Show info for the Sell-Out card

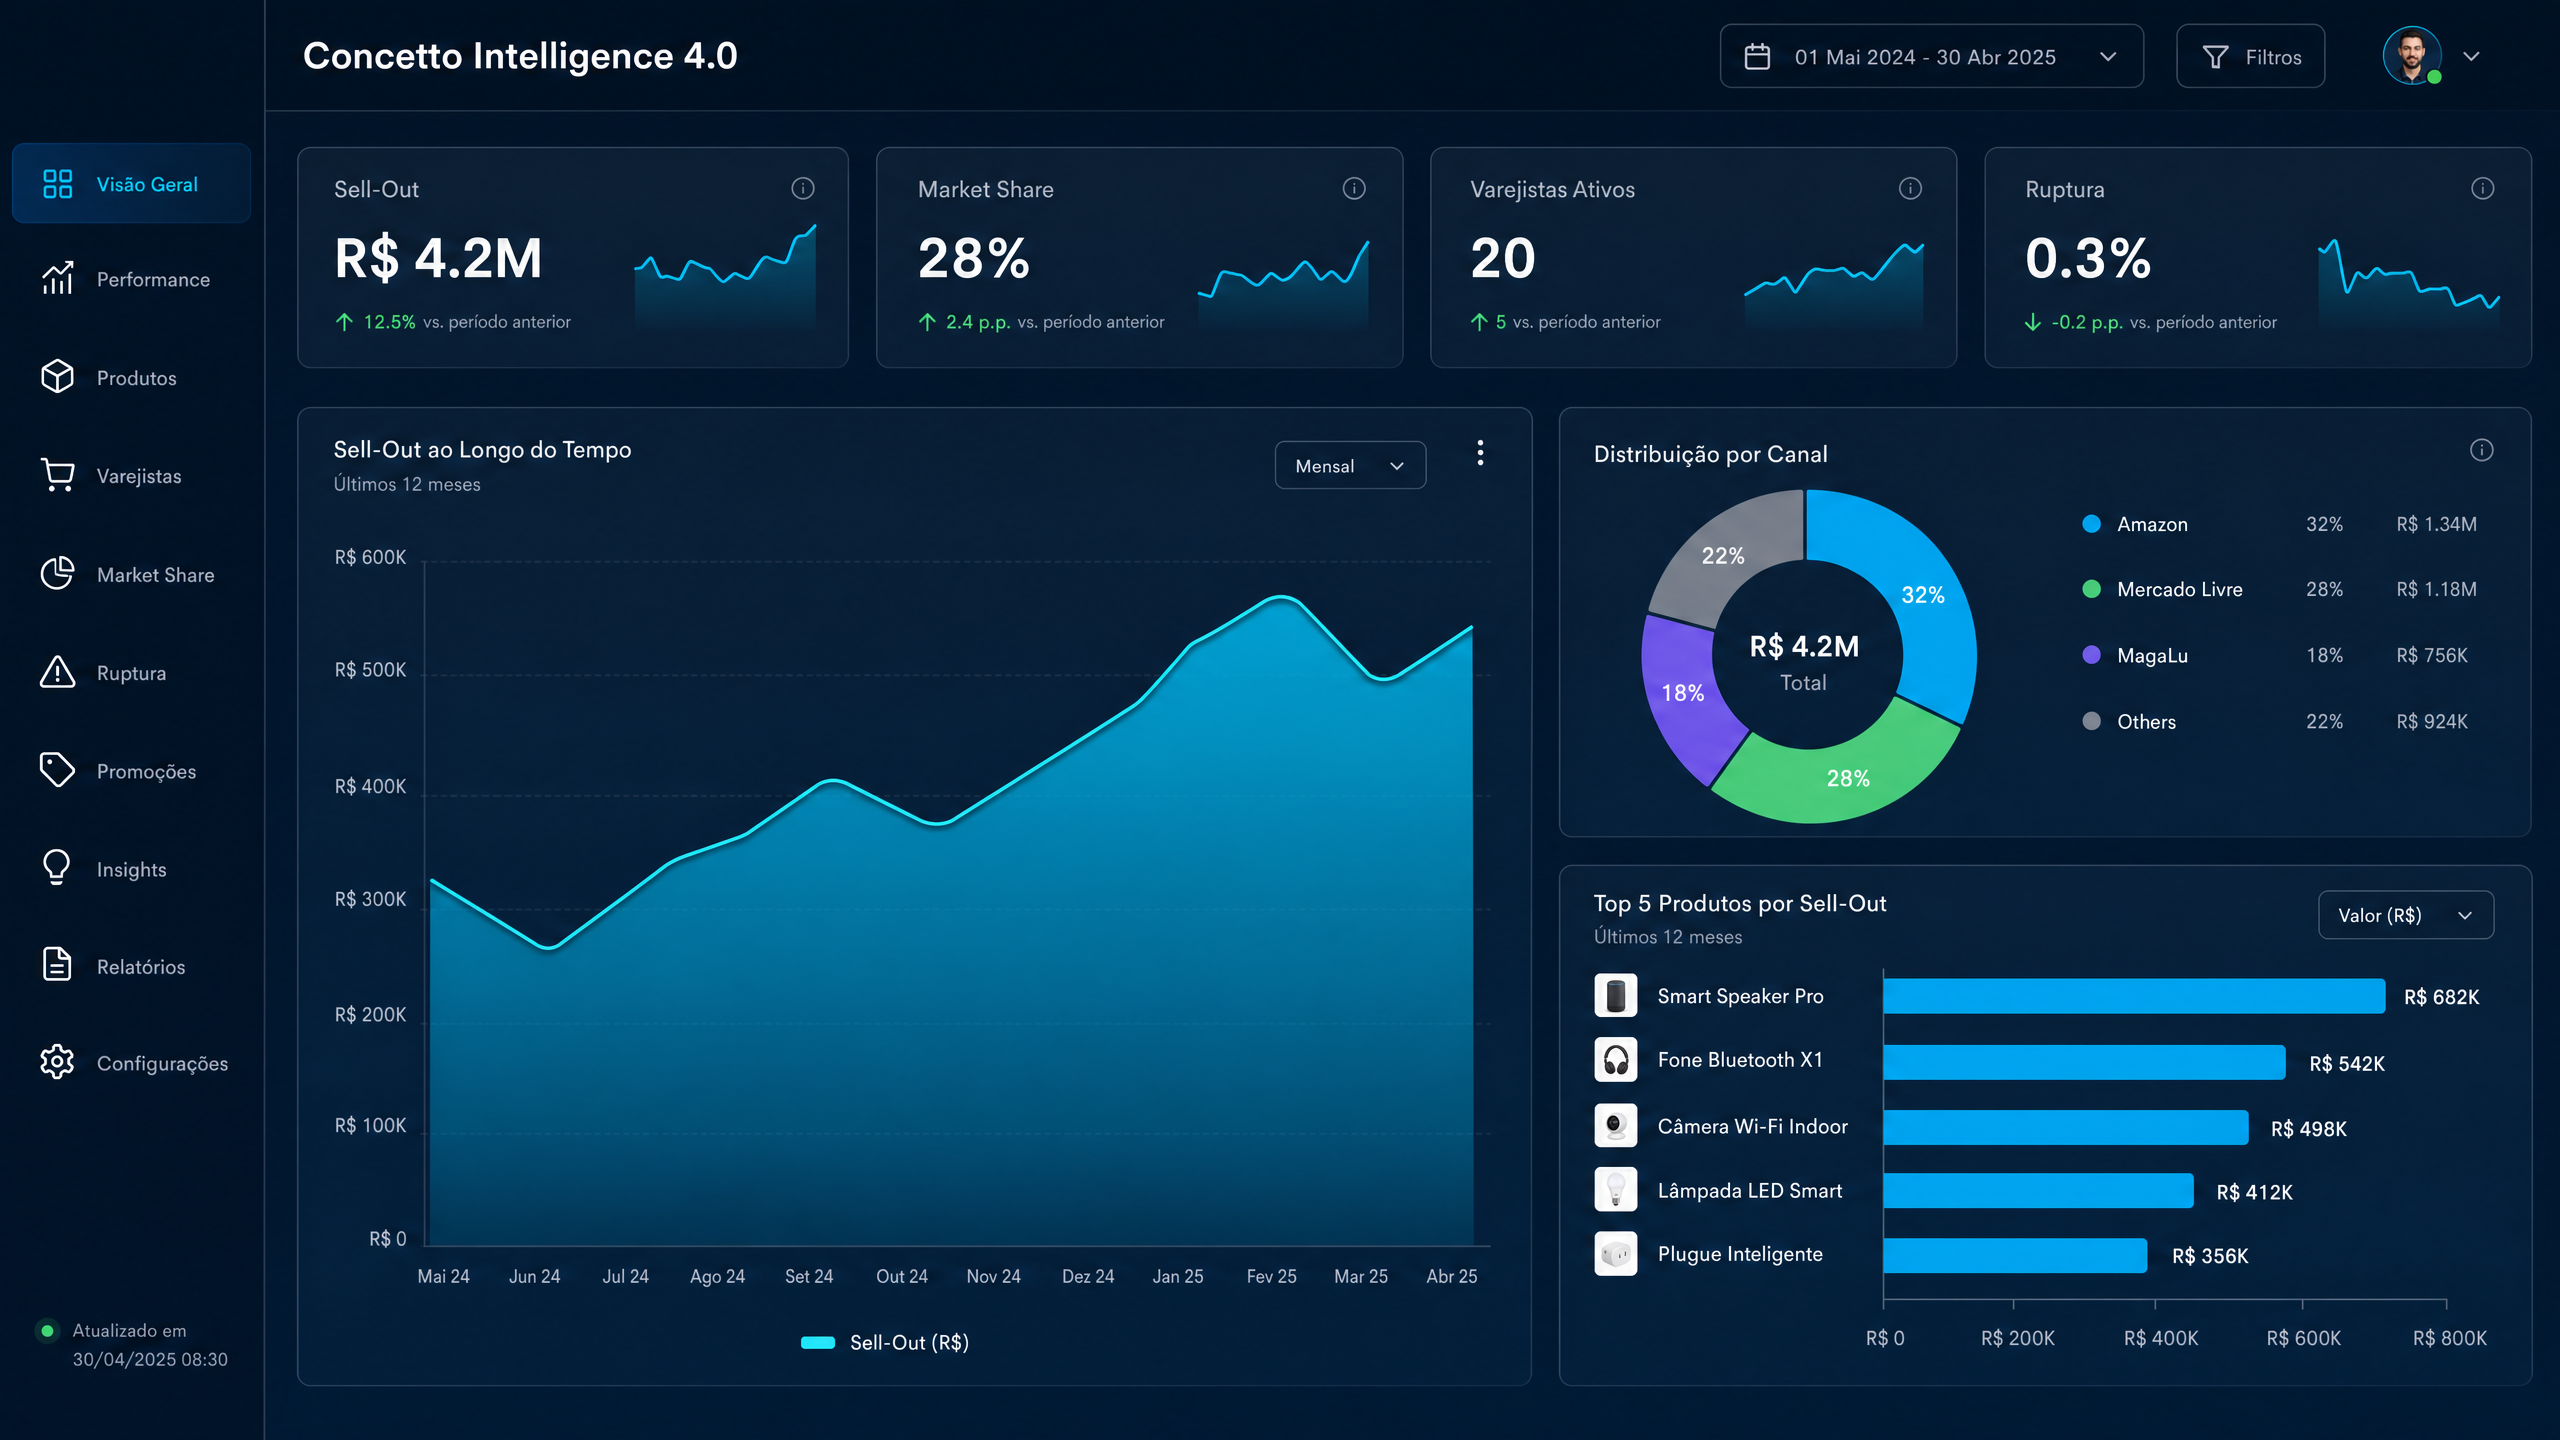[x=803, y=188]
